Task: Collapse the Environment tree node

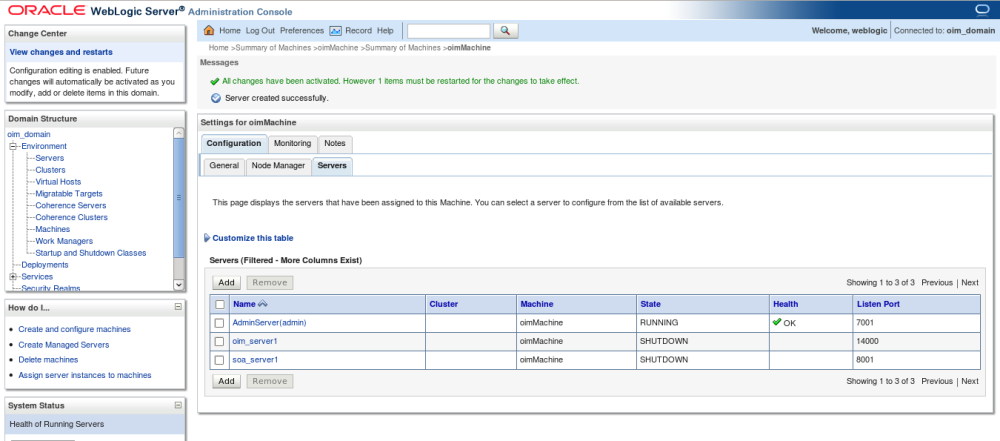Action: coord(12,146)
